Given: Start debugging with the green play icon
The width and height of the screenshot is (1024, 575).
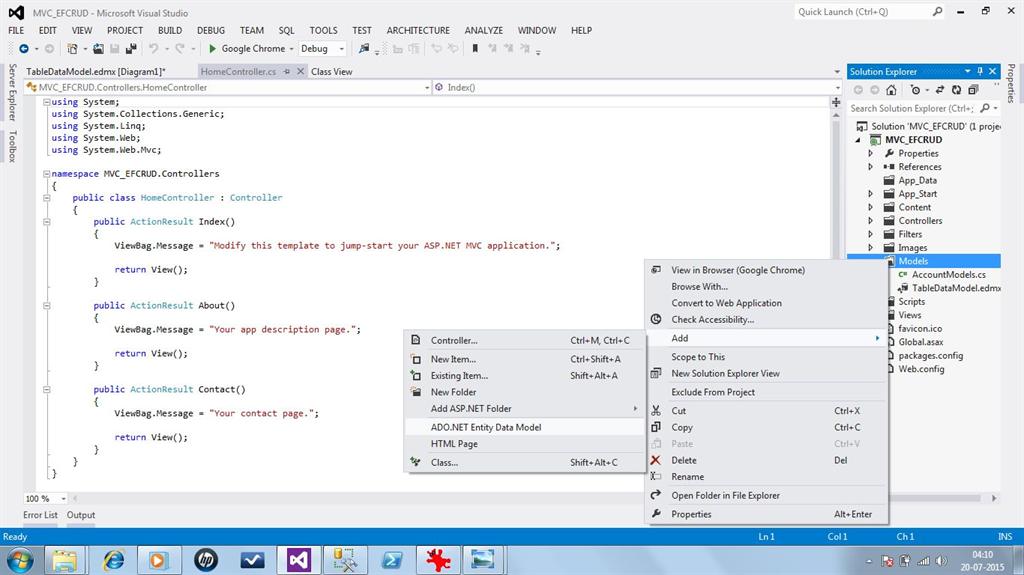Looking at the screenshot, I should coord(212,48).
